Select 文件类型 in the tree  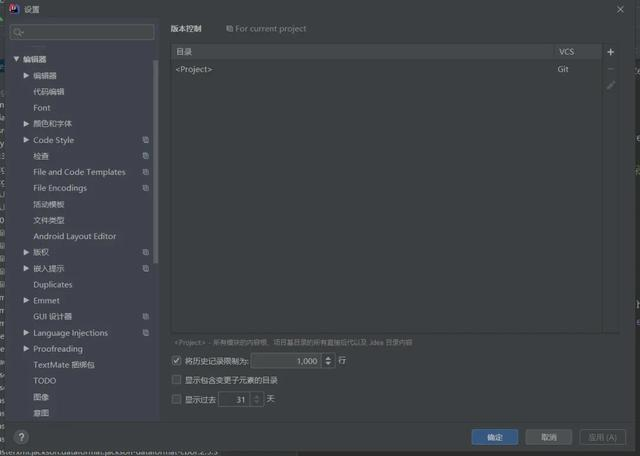click(x=49, y=220)
